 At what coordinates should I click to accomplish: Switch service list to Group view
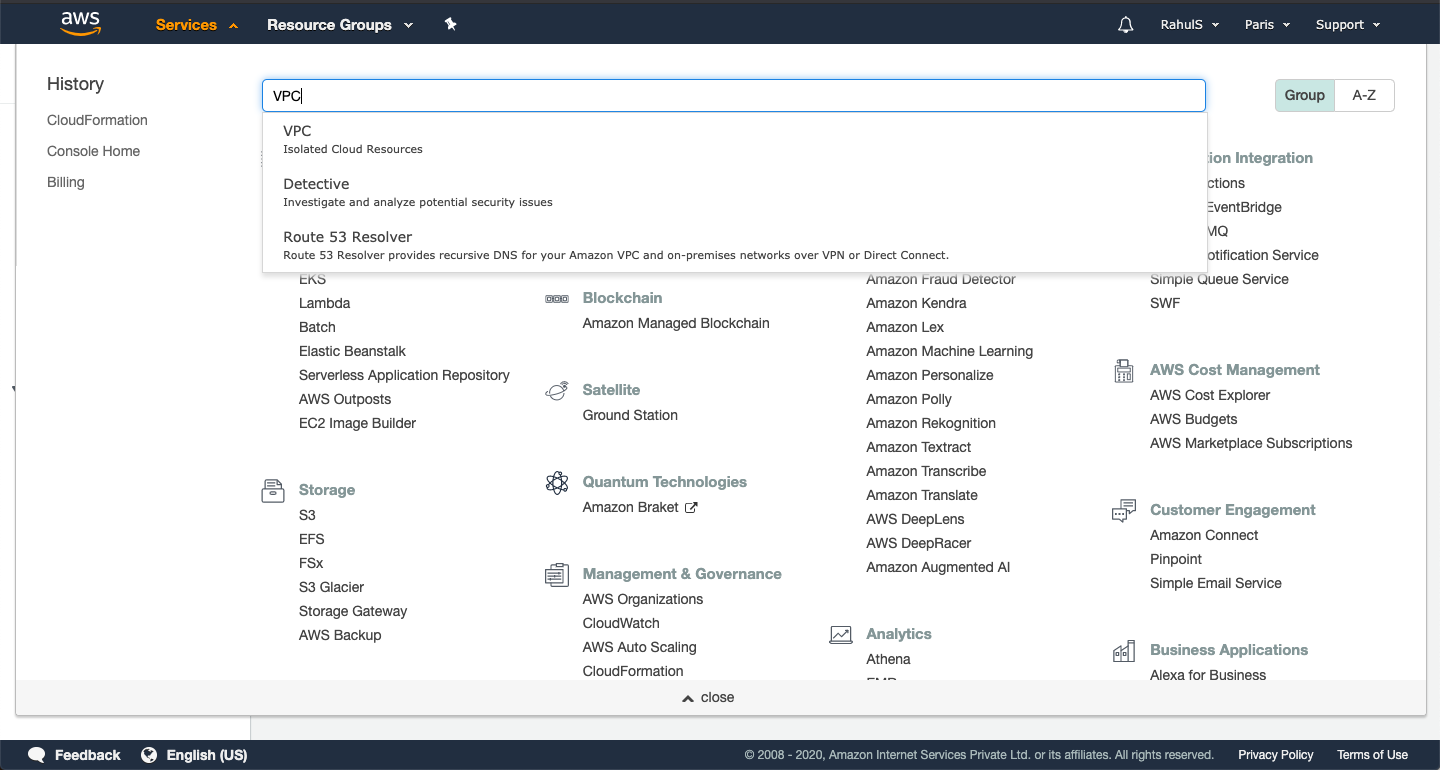tap(1304, 95)
